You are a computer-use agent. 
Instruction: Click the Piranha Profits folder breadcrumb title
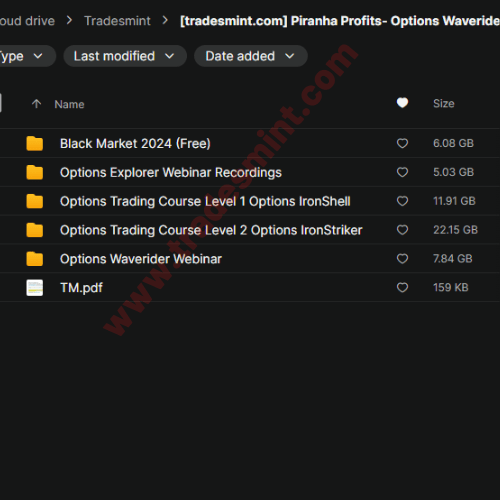point(340,21)
